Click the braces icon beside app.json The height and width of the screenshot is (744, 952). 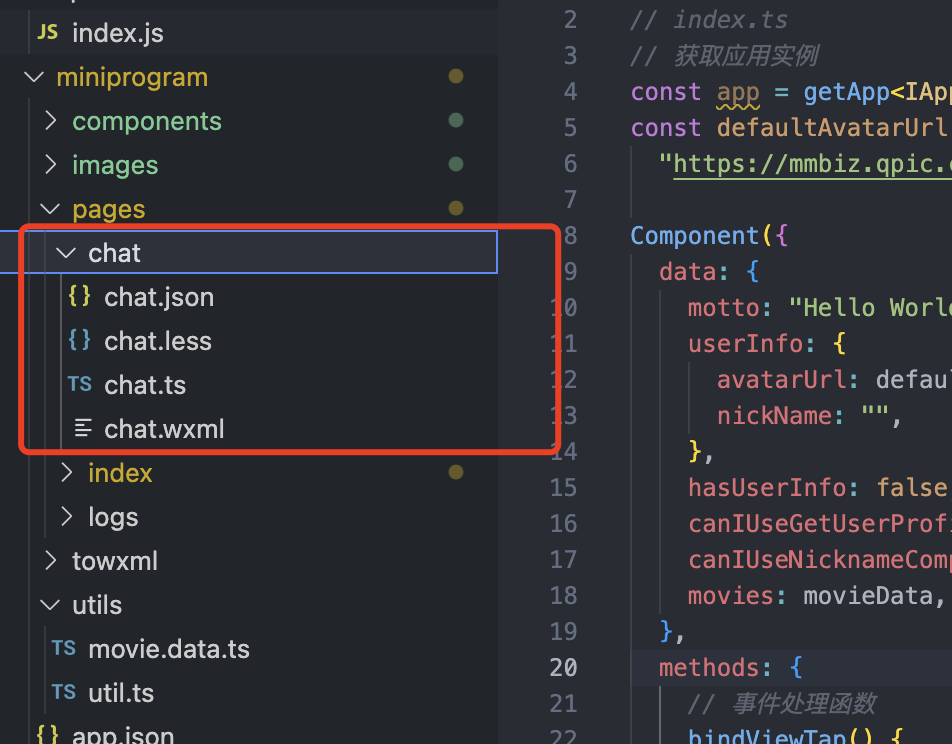pyautogui.click(x=47, y=735)
